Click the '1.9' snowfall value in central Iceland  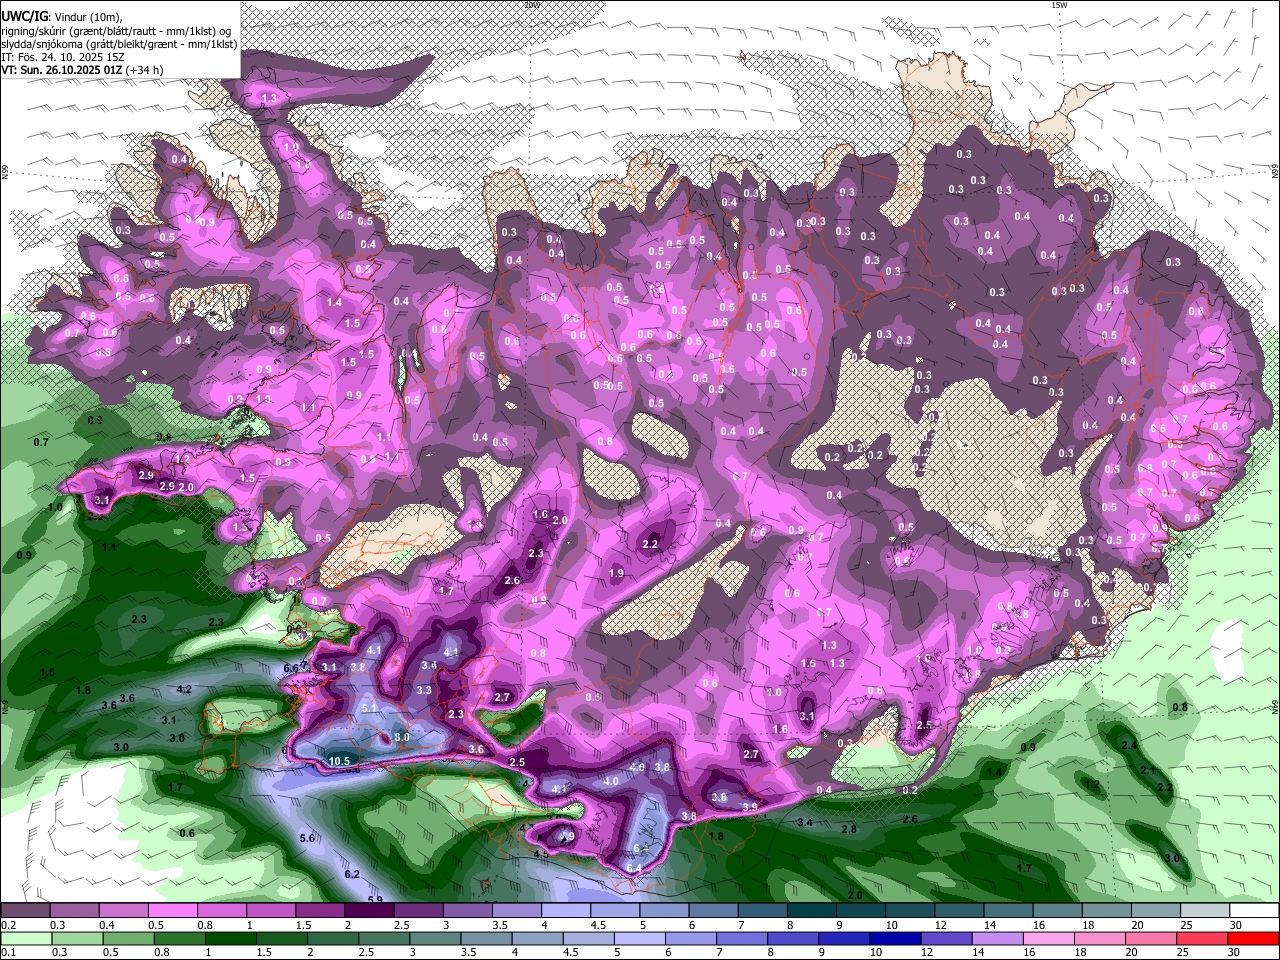click(x=616, y=573)
